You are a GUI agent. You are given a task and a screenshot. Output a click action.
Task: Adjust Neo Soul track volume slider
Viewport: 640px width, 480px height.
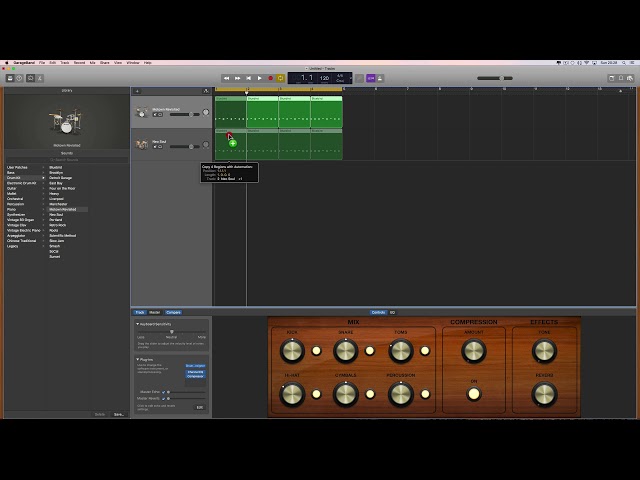(185, 147)
